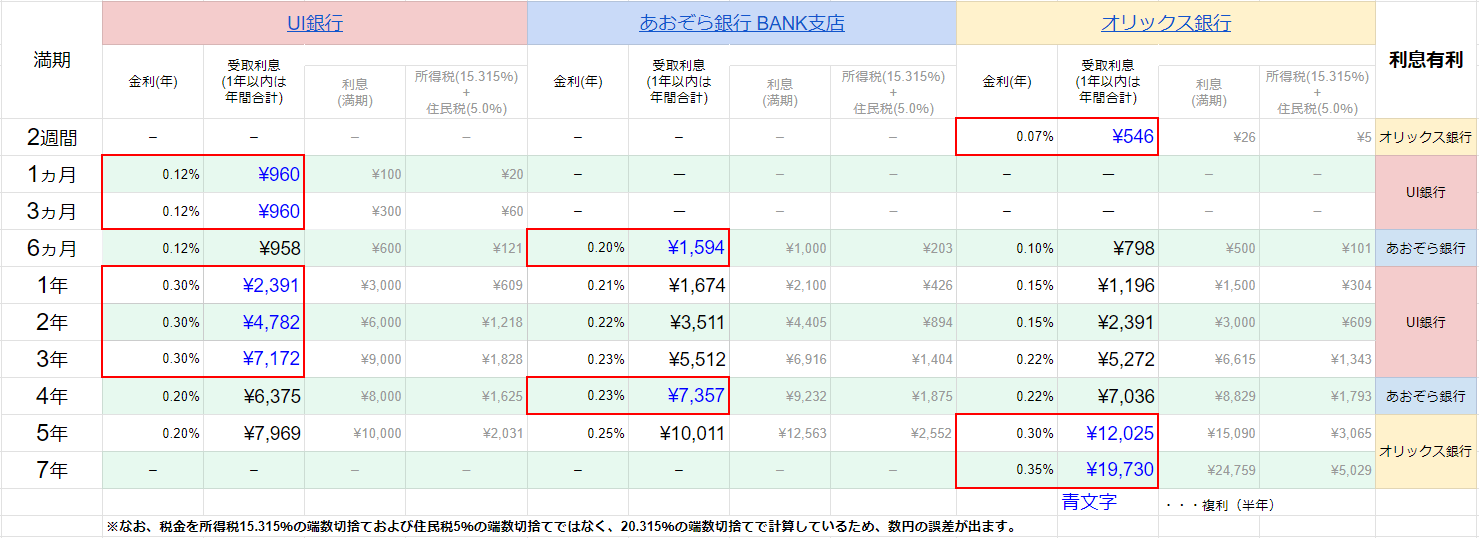Click the UI銀行 result cell for 1ヵ月-3ヵ月
1479x538 pixels.
pyautogui.click(x=1426, y=192)
